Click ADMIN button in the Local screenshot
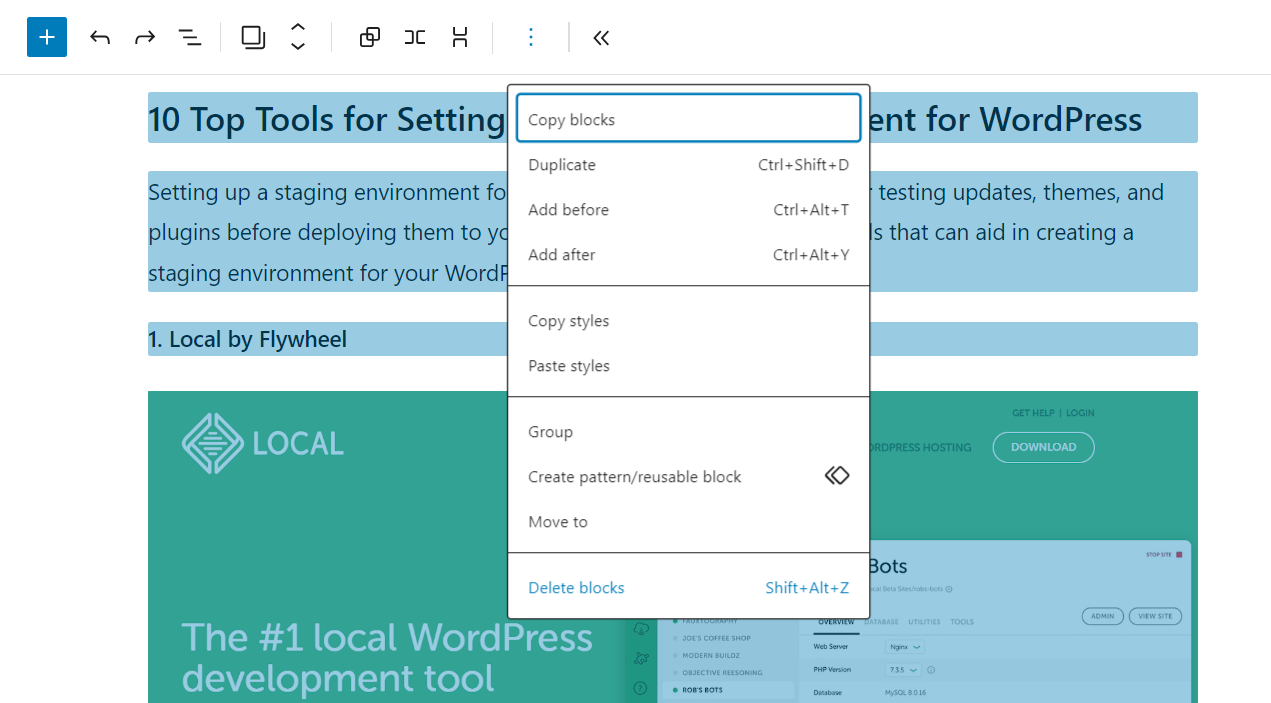The width and height of the screenshot is (1271, 703). click(x=1102, y=616)
